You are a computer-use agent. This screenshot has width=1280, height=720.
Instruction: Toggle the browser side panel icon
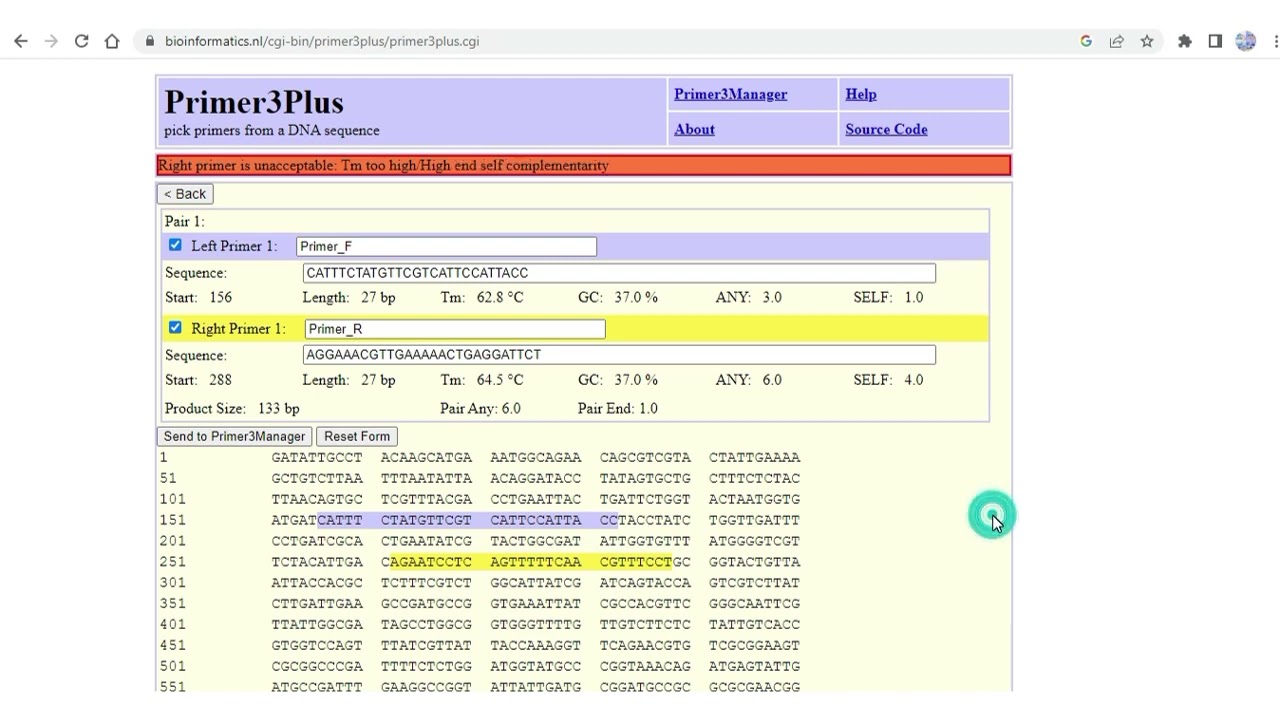pyautogui.click(x=1215, y=41)
